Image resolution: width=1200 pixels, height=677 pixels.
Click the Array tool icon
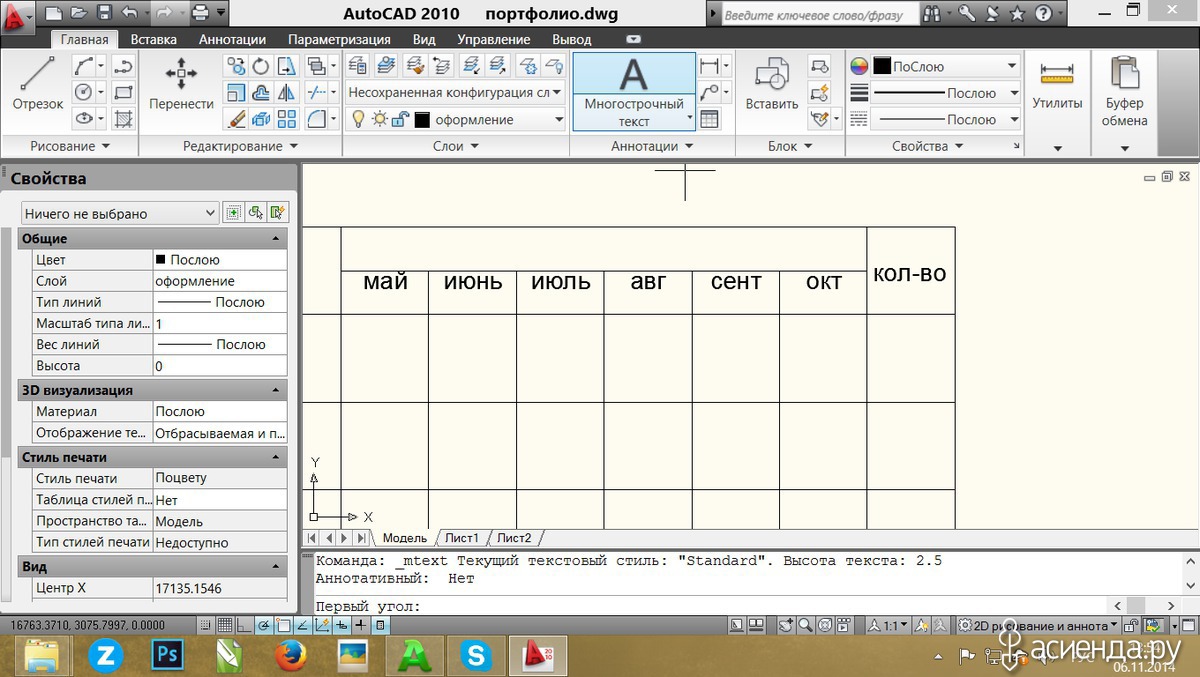[x=287, y=119]
